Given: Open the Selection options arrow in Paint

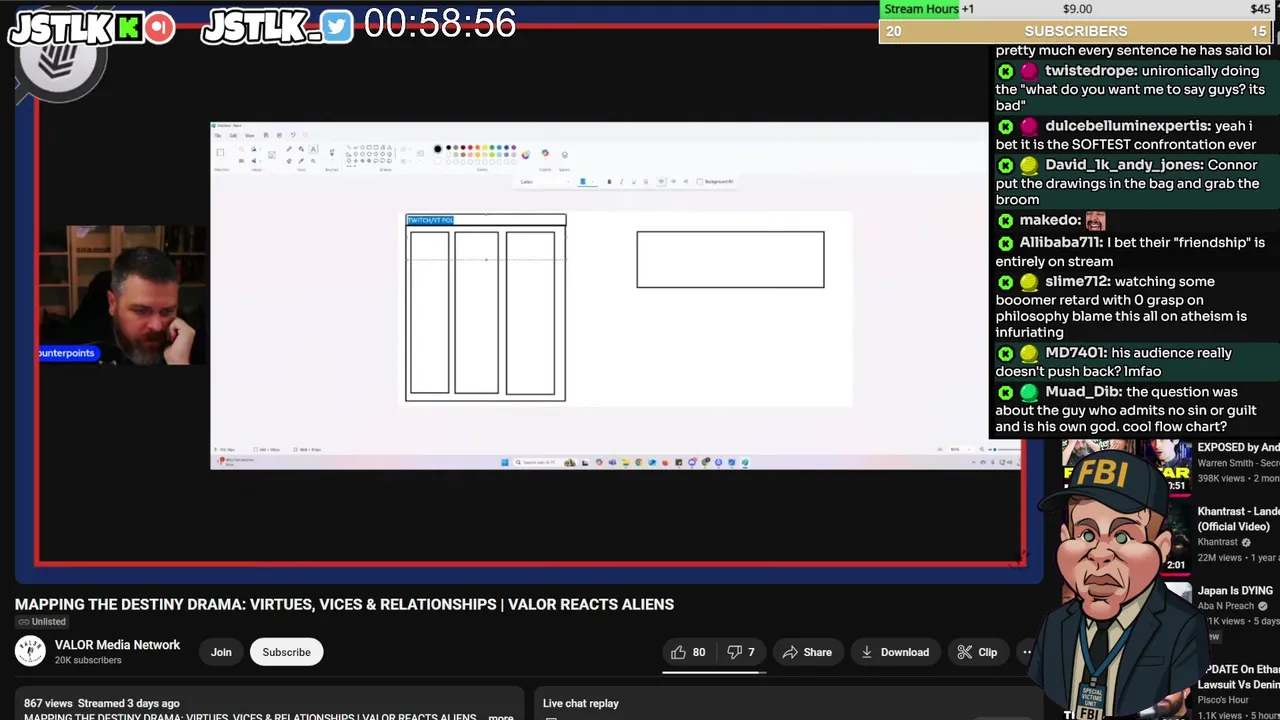Looking at the screenshot, I should 220,160.
